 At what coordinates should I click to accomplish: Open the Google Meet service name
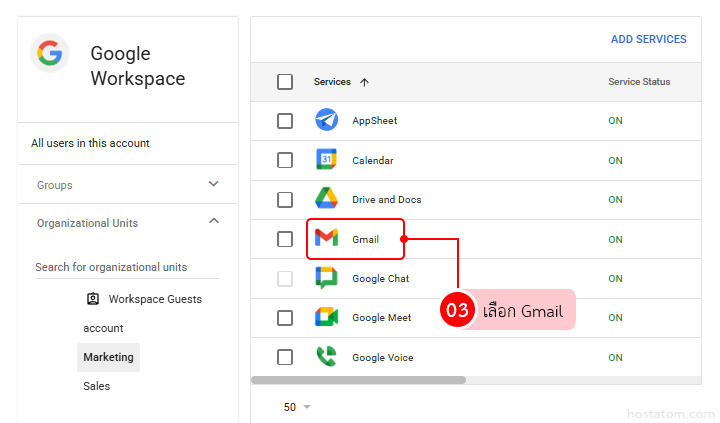(382, 318)
